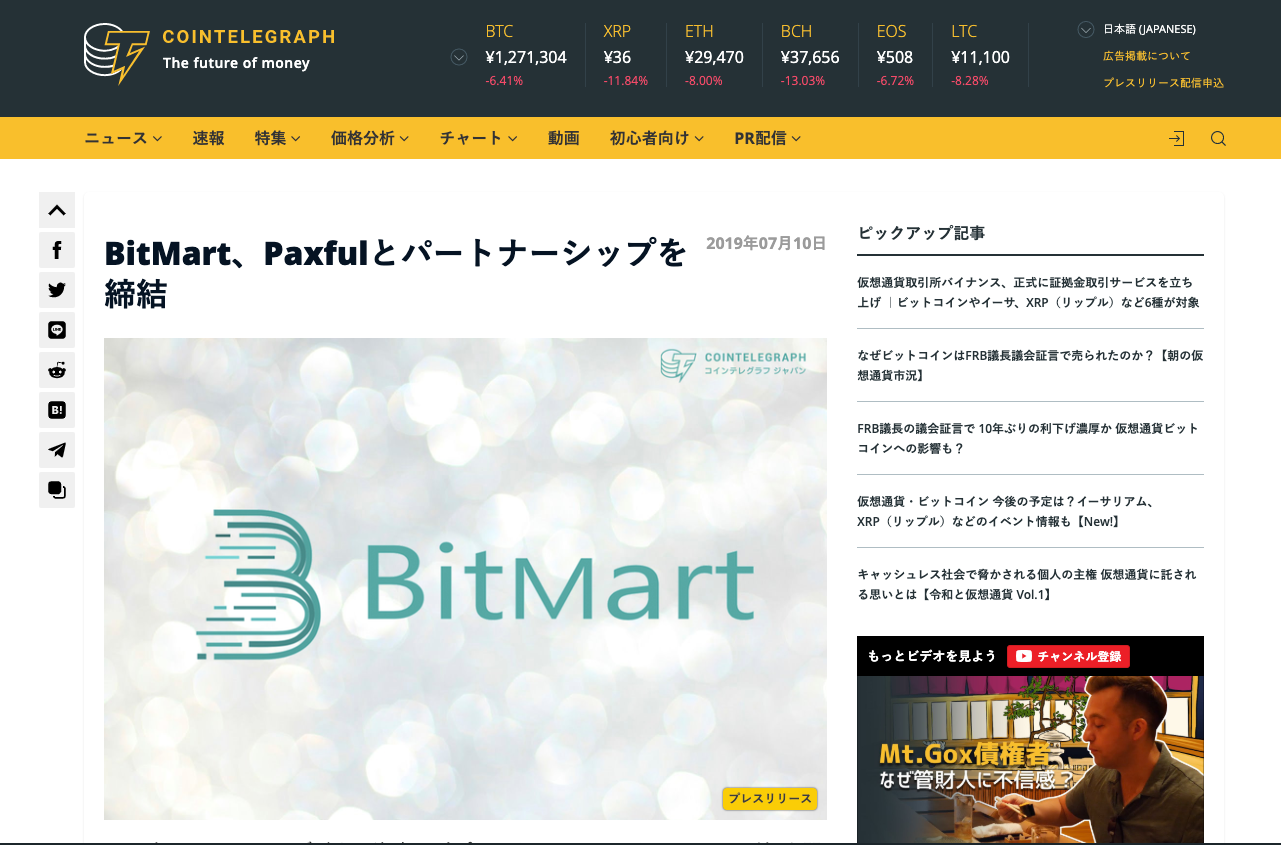Expand the ニュース menu
Viewport: 1281px width, 845px height.
pyautogui.click(x=123, y=138)
